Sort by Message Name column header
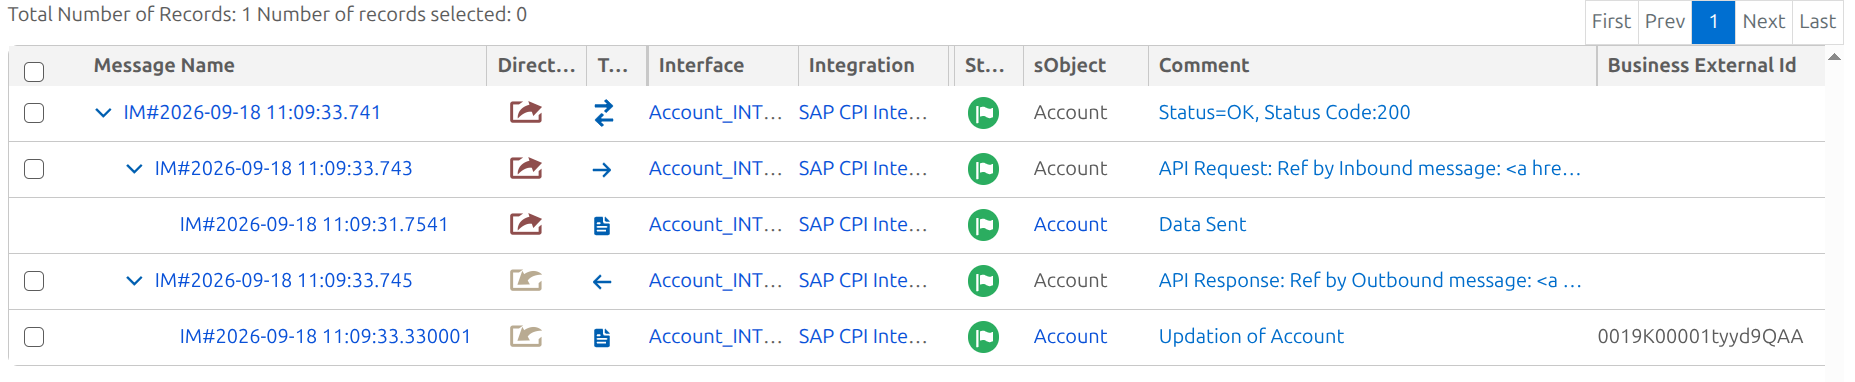This screenshot has width=1855, height=382. coord(164,65)
